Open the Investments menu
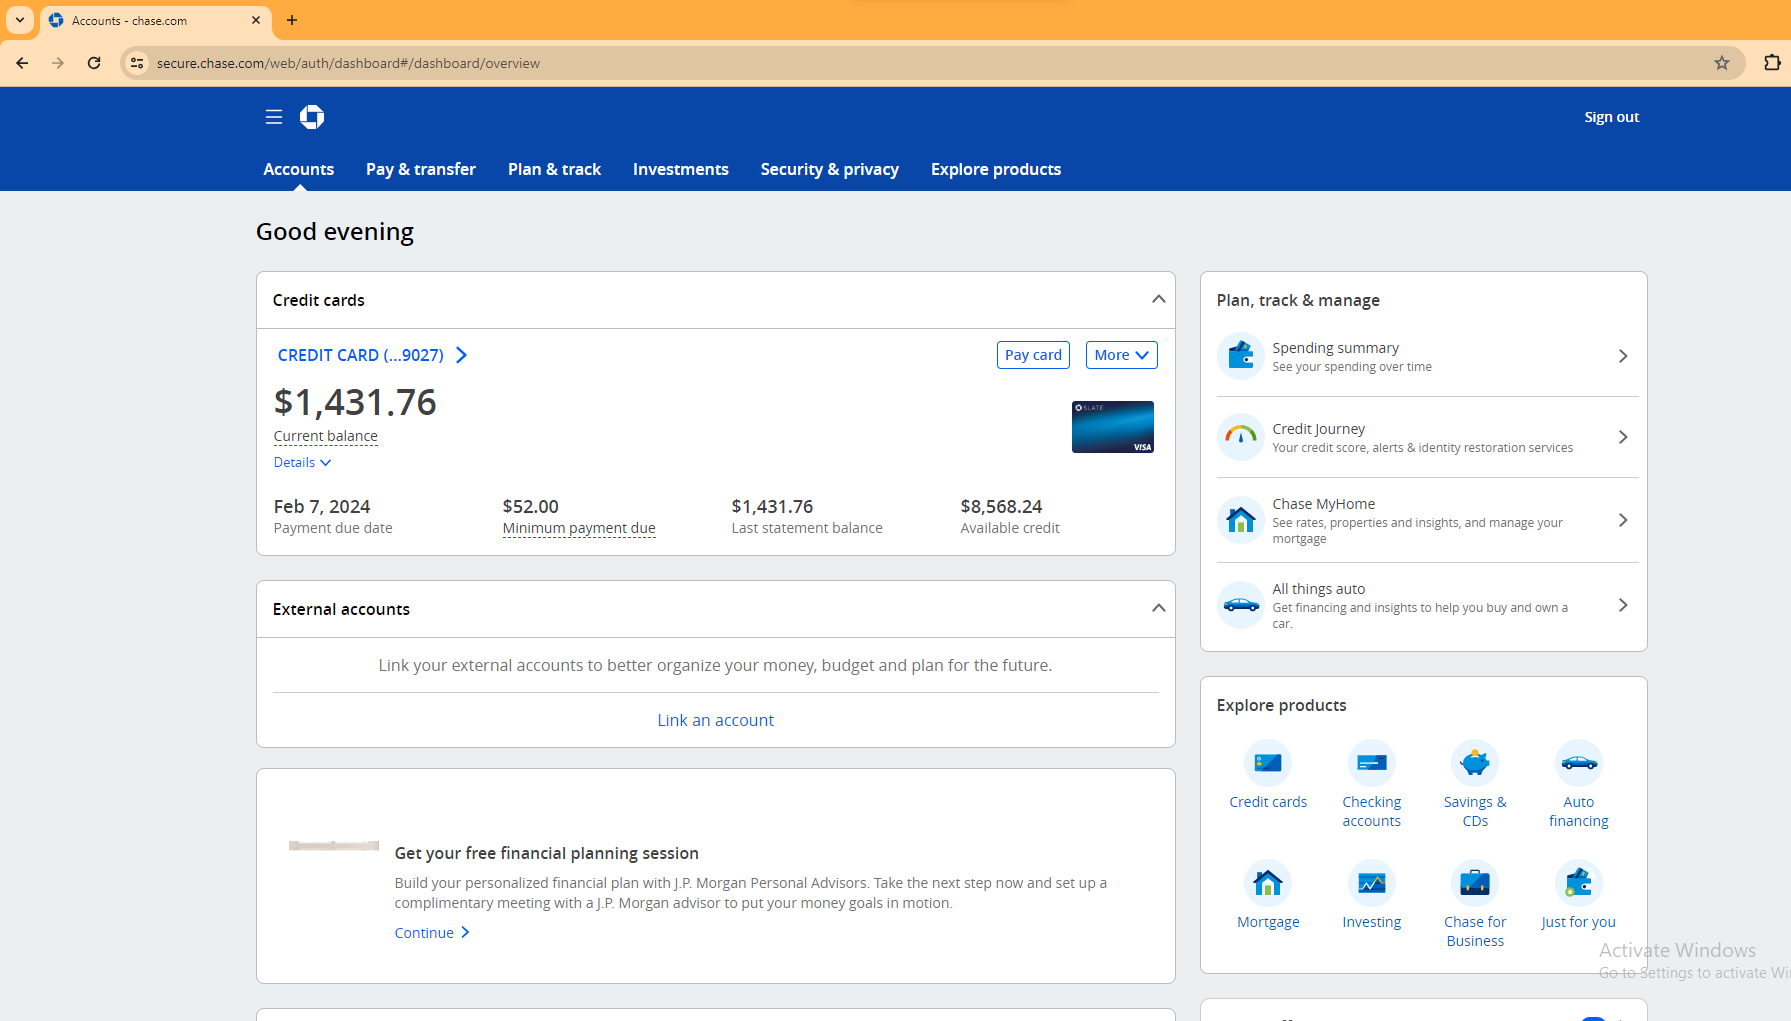The height and width of the screenshot is (1021, 1791). point(681,169)
